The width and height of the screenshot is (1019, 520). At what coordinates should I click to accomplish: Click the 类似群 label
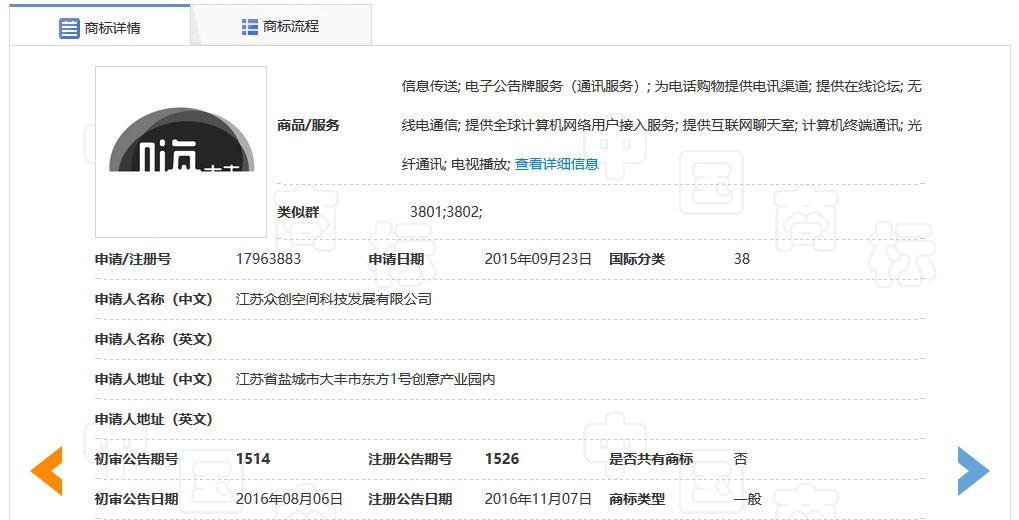298,212
